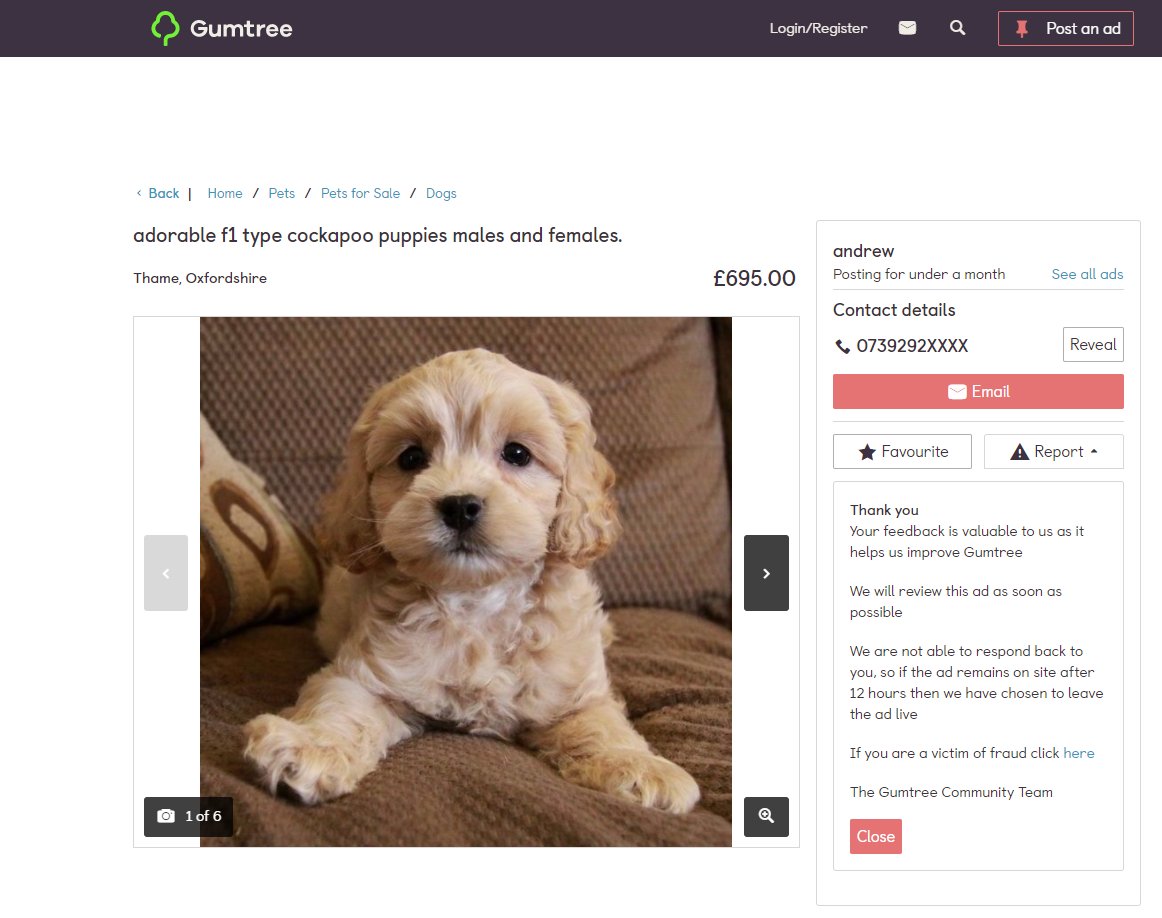Close the feedback thank-you message
Screen dimensions: 1162x918
point(876,836)
